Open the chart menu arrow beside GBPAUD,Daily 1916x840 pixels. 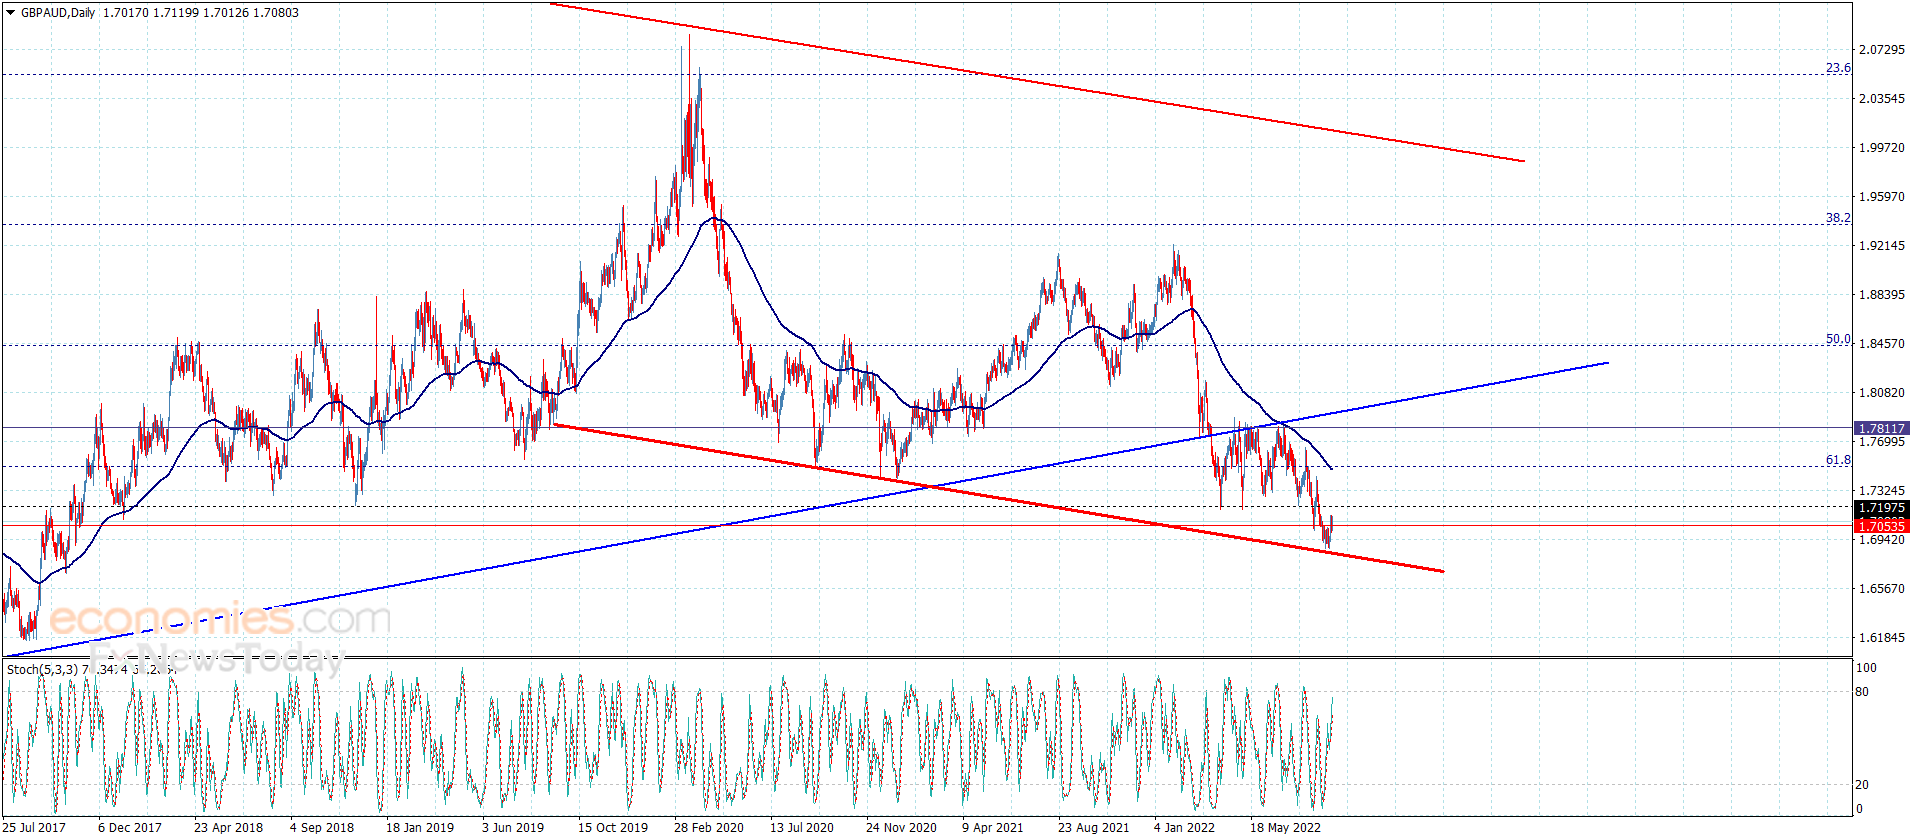point(10,13)
